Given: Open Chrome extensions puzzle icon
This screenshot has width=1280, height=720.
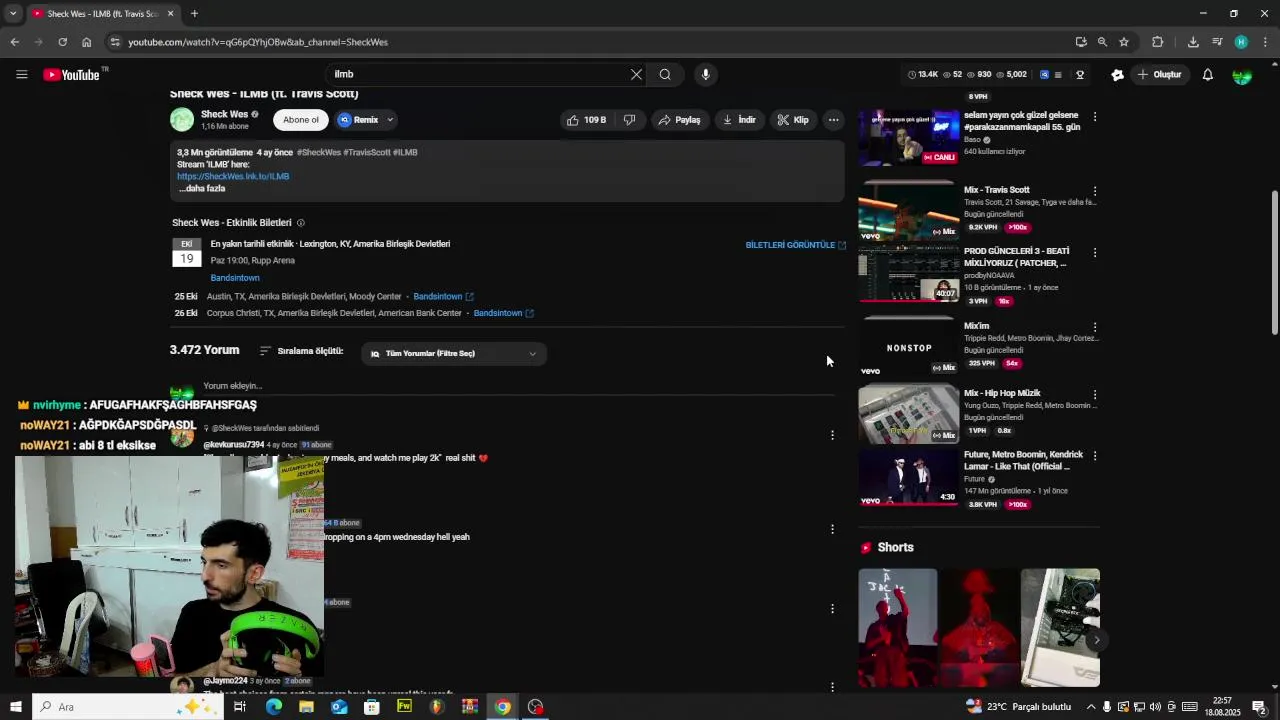Looking at the screenshot, I should (x=1158, y=42).
